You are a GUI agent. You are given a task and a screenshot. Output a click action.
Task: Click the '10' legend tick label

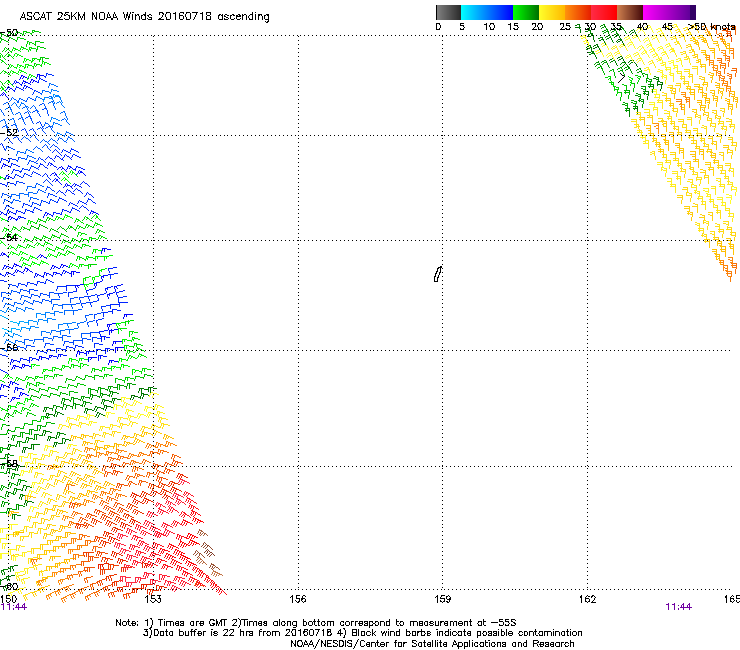point(489,27)
